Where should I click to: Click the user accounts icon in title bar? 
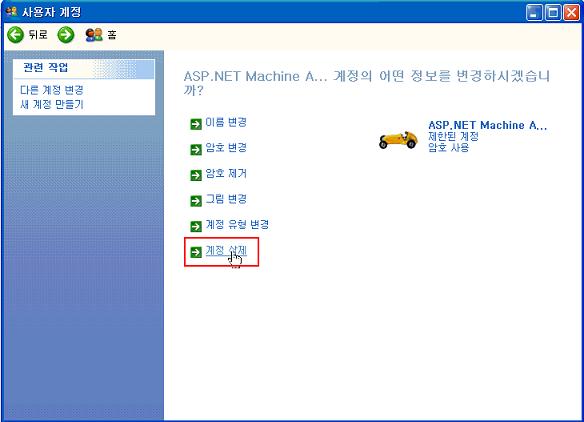pos(12,12)
